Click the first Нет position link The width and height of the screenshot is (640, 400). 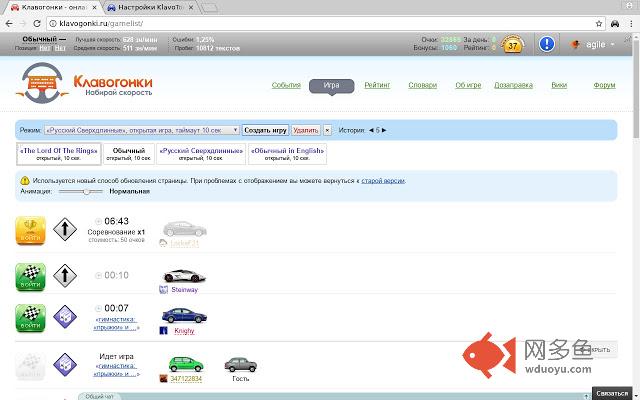click(45, 48)
